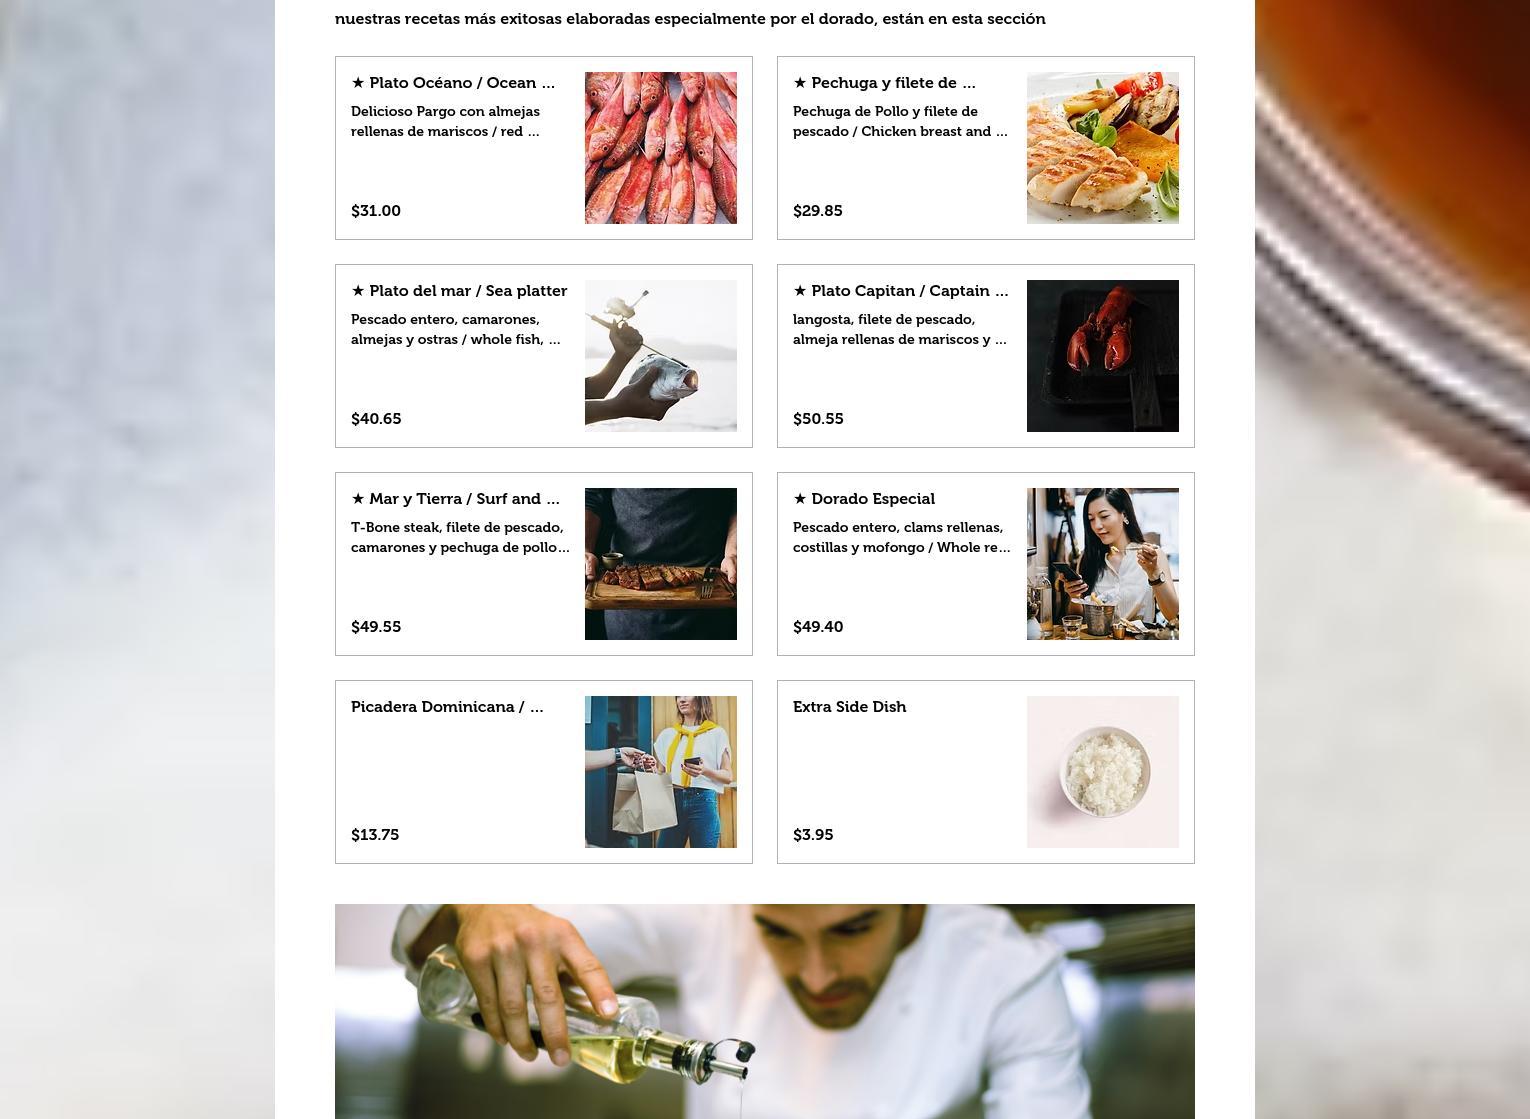Open the whole fish held in hands image
The width and height of the screenshot is (1530, 1119).
point(661,356)
